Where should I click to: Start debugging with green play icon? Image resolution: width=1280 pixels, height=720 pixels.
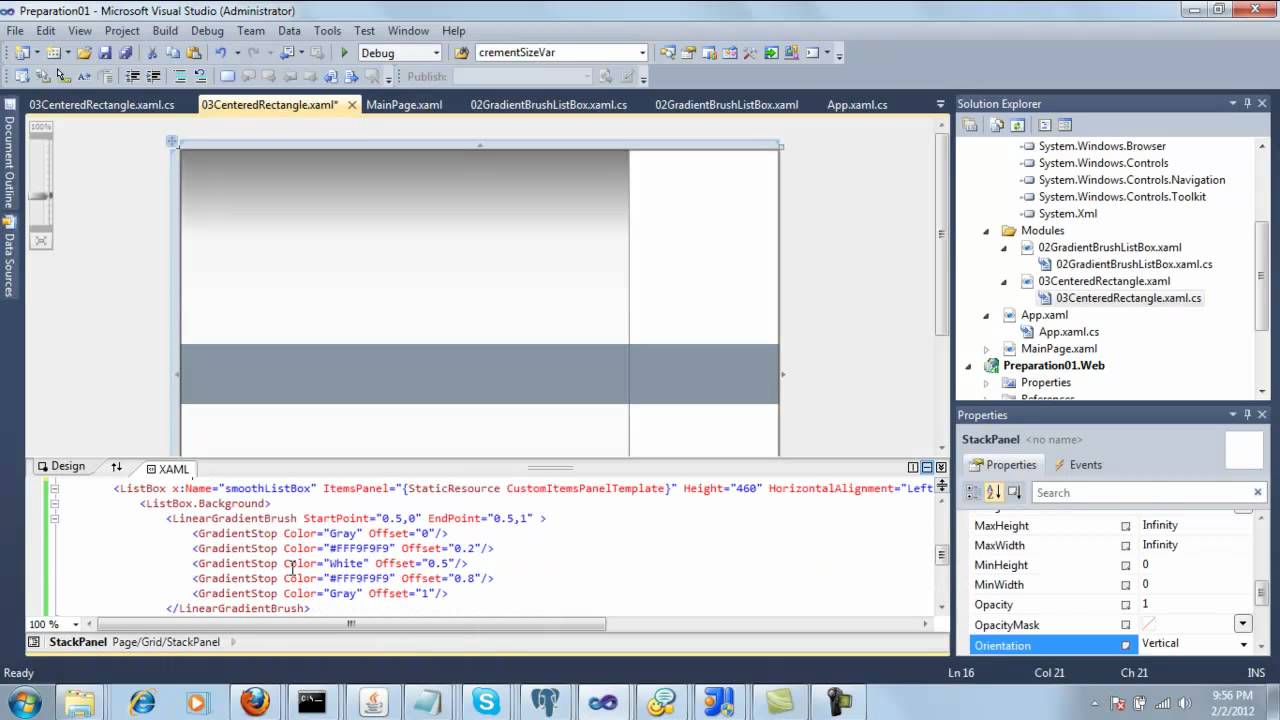point(344,53)
